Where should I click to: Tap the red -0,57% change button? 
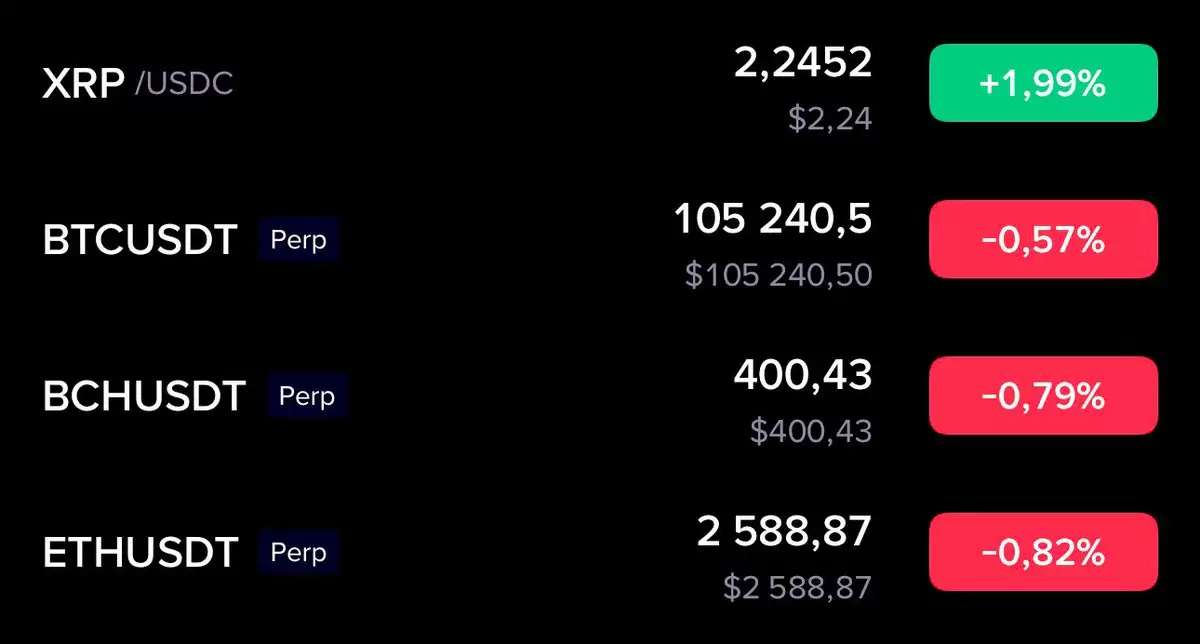pyautogui.click(x=1043, y=239)
